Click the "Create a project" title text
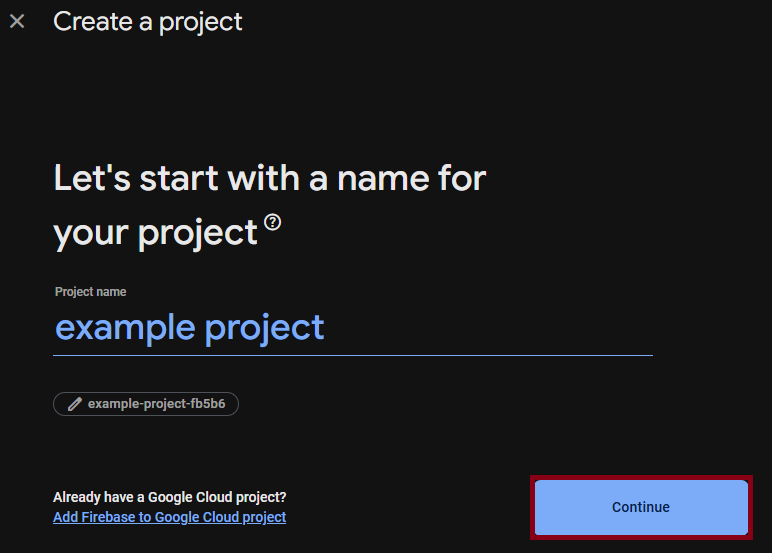 pos(148,22)
